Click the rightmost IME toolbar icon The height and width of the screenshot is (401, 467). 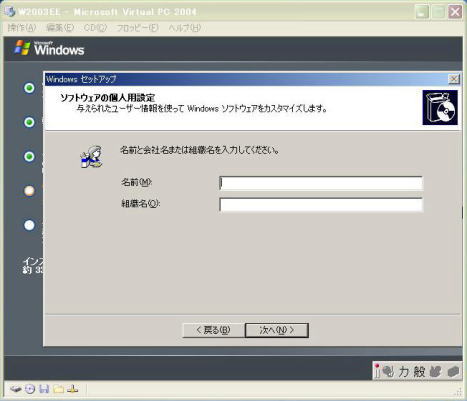(x=453, y=371)
